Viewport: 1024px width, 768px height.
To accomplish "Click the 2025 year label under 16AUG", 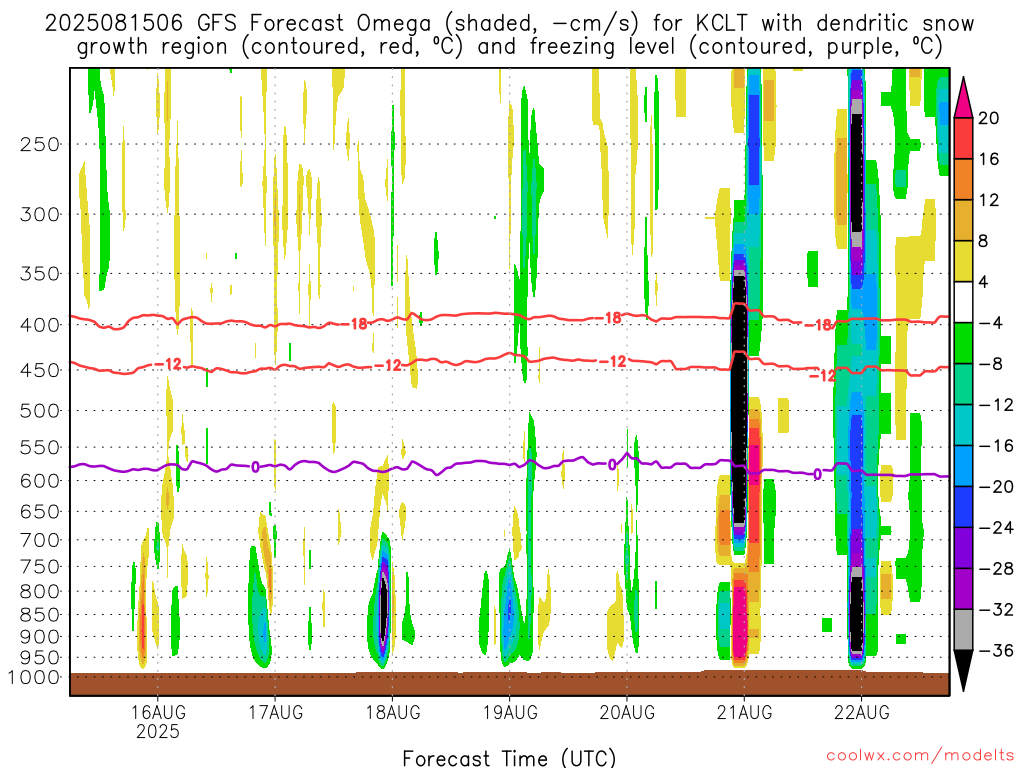I will [157, 731].
